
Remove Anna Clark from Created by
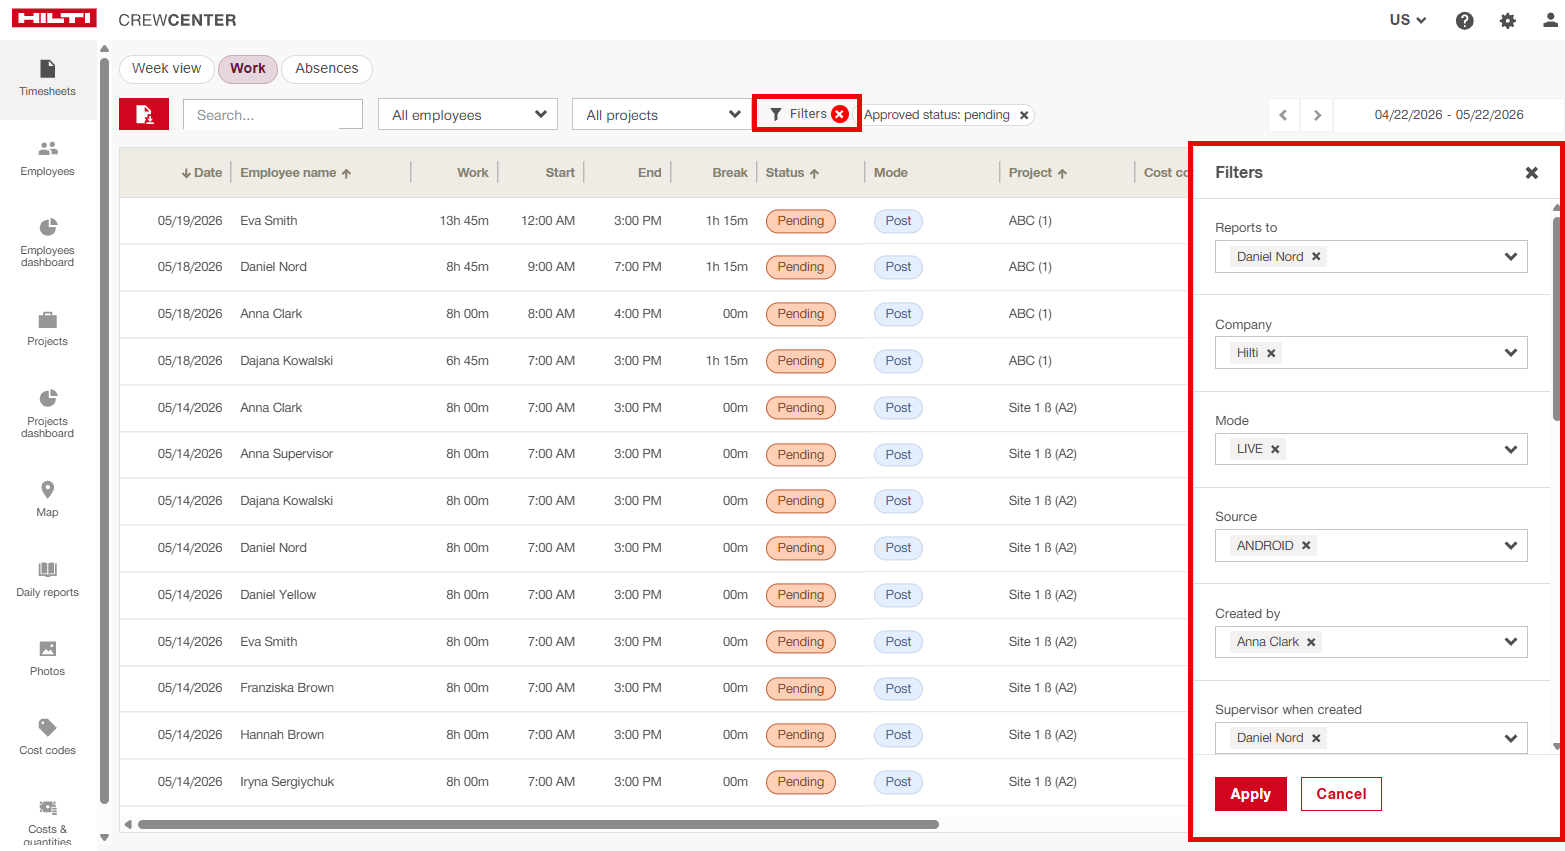[1311, 642]
